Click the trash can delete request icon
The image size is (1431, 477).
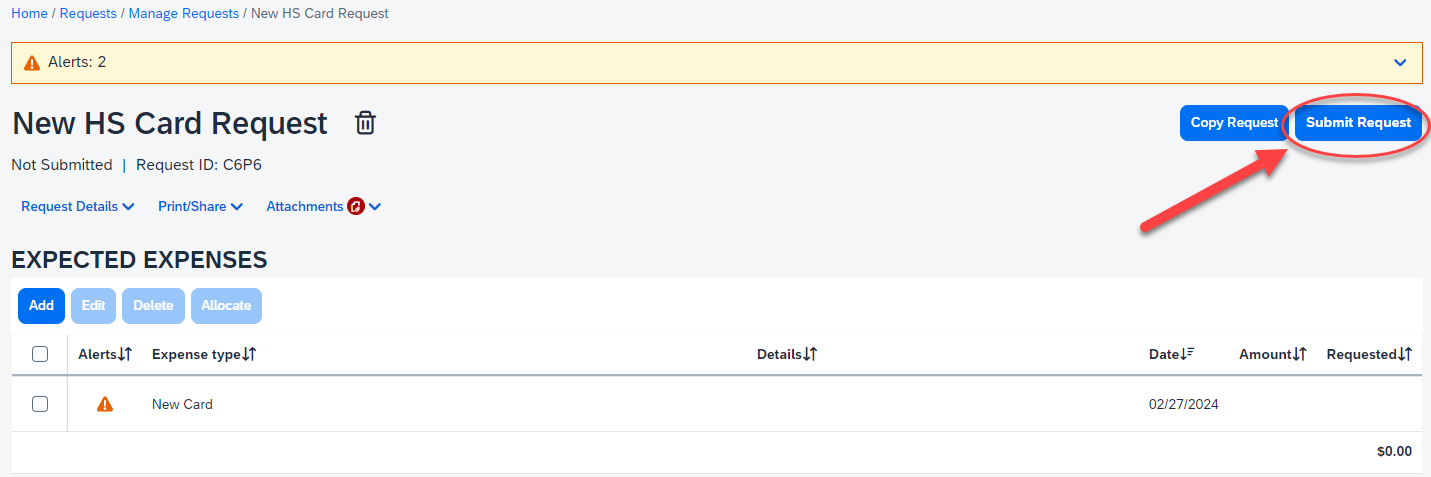pyautogui.click(x=366, y=123)
